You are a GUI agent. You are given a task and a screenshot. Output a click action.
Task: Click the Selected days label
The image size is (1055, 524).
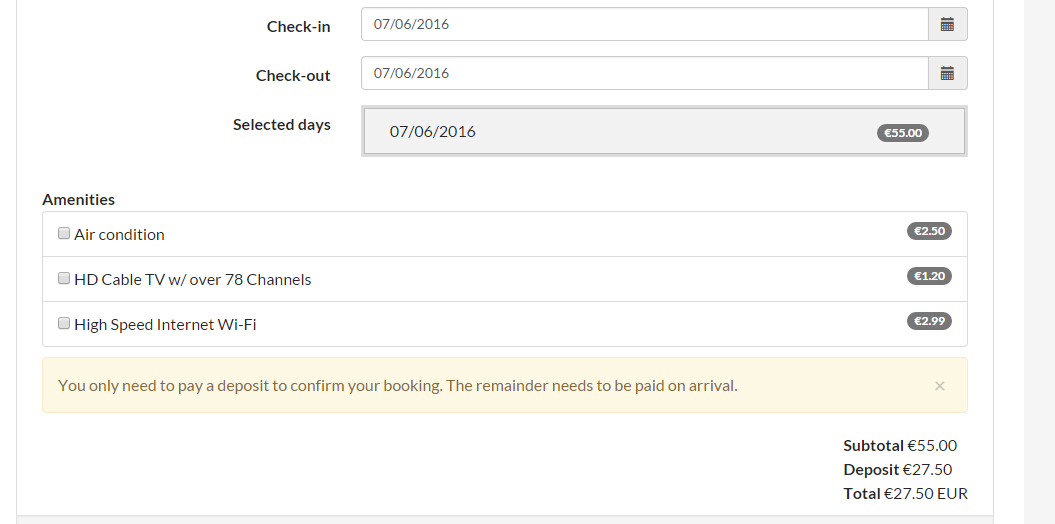(x=281, y=125)
